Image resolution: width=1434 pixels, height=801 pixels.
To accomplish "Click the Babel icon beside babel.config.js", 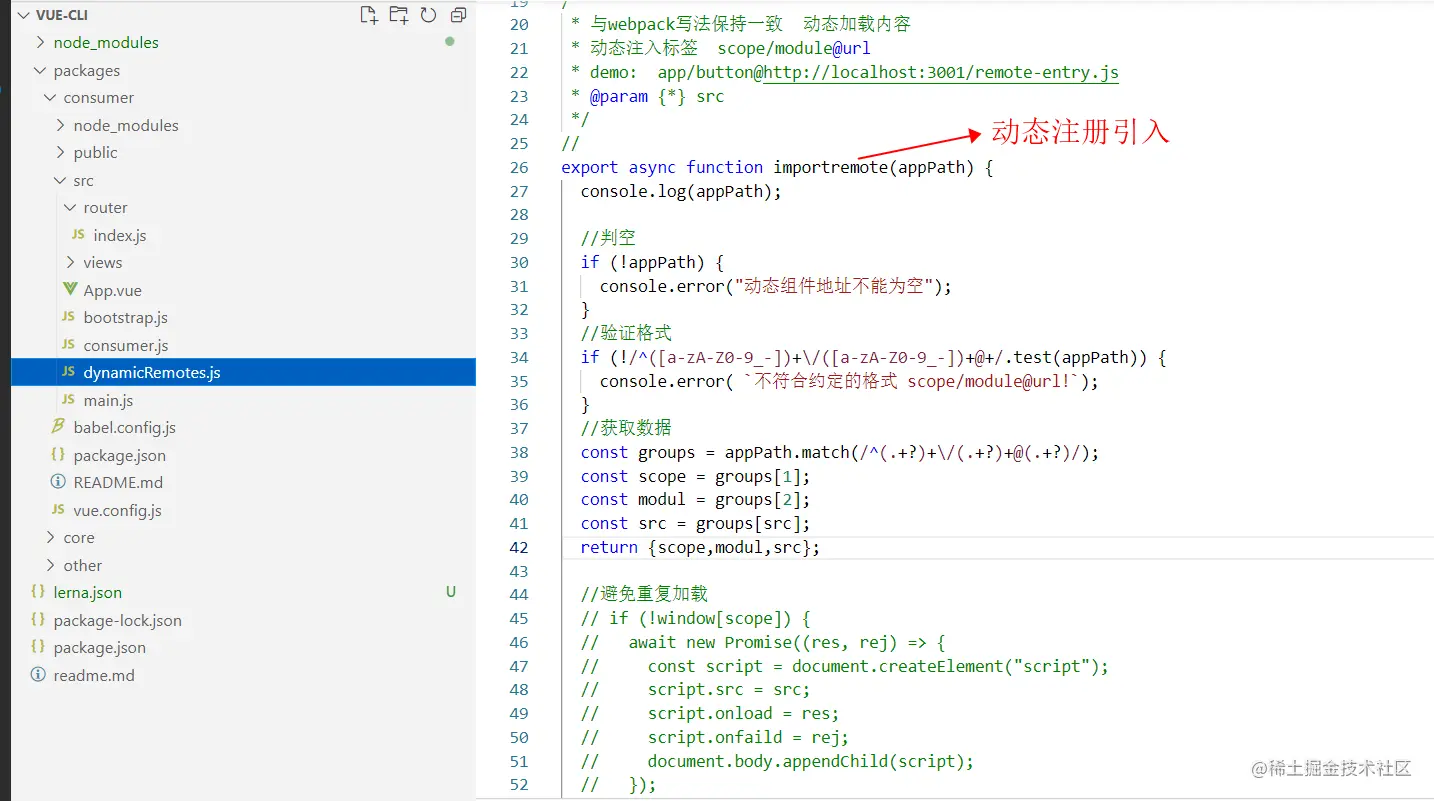I will (58, 427).
